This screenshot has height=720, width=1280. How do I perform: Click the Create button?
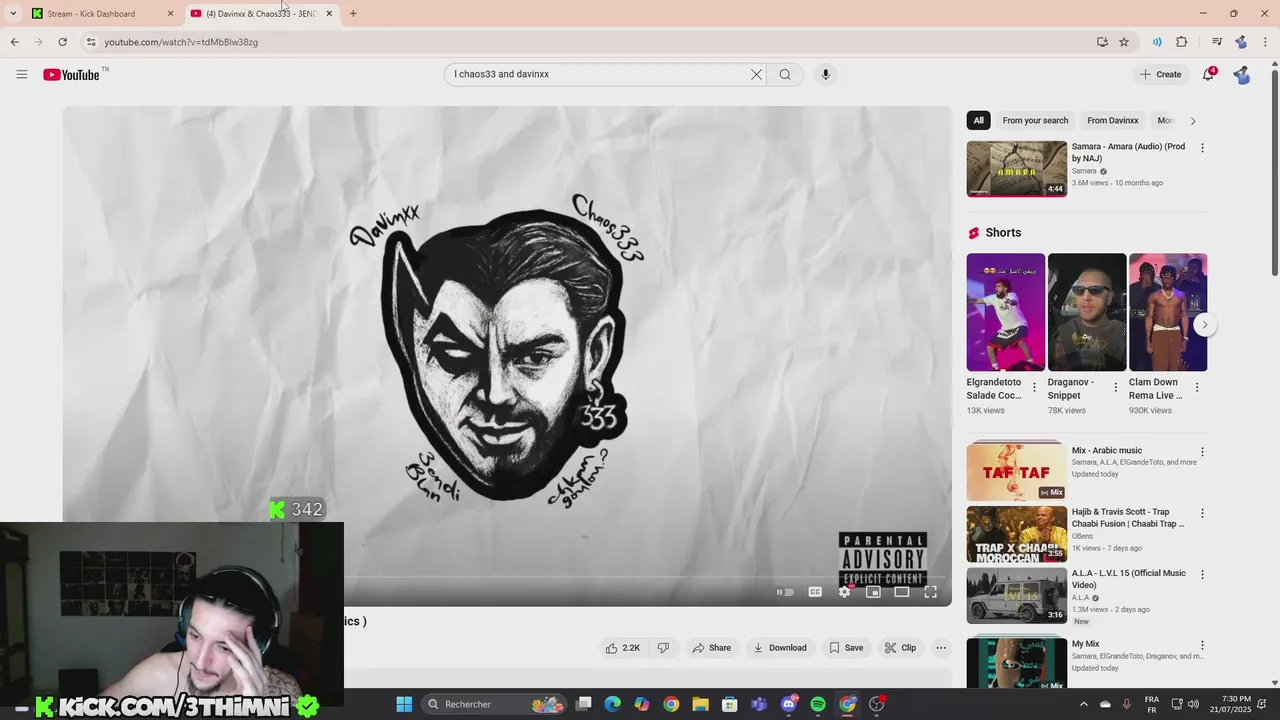(1160, 74)
